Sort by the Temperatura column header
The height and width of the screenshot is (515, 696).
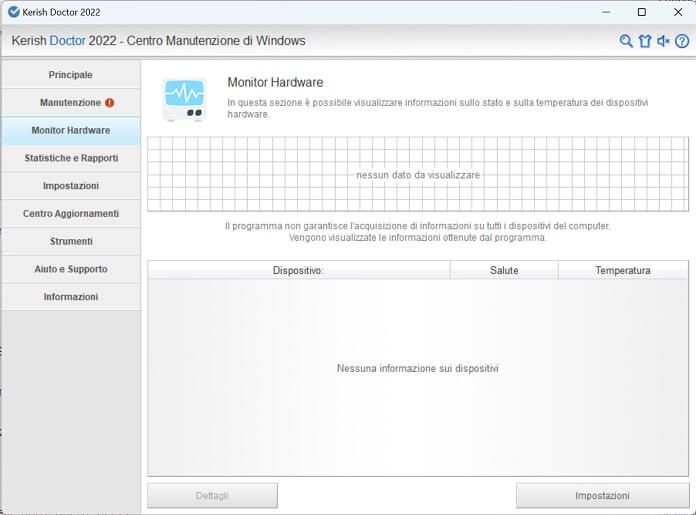pyautogui.click(x=623, y=270)
